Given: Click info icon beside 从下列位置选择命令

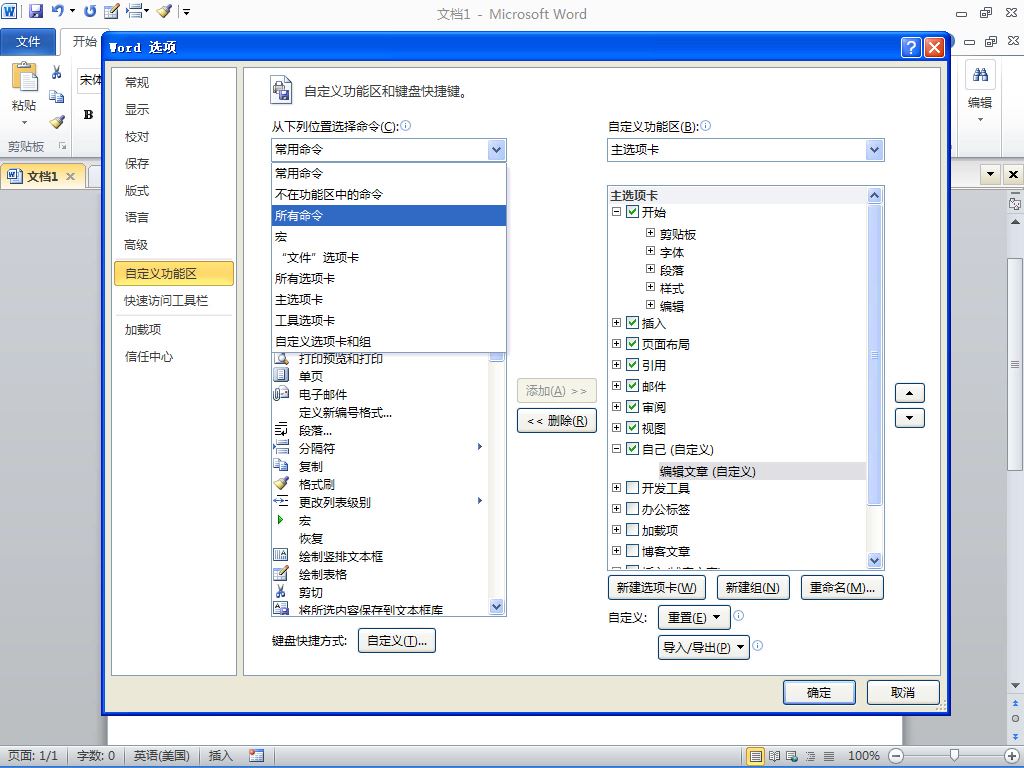Looking at the screenshot, I should tap(406, 125).
